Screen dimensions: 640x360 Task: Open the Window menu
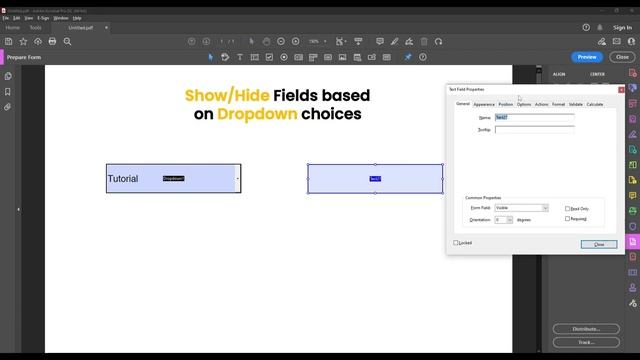coord(61,18)
